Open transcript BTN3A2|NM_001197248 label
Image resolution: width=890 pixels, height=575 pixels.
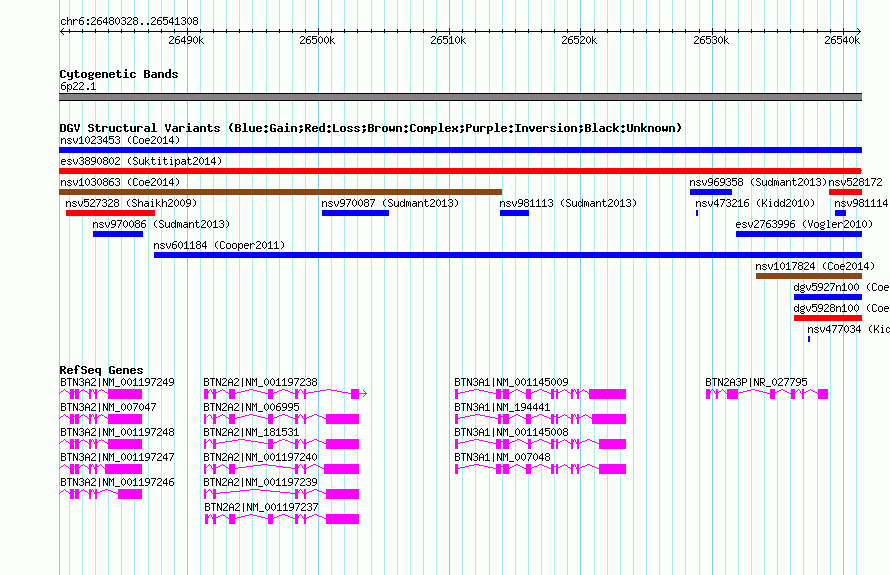[117, 433]
